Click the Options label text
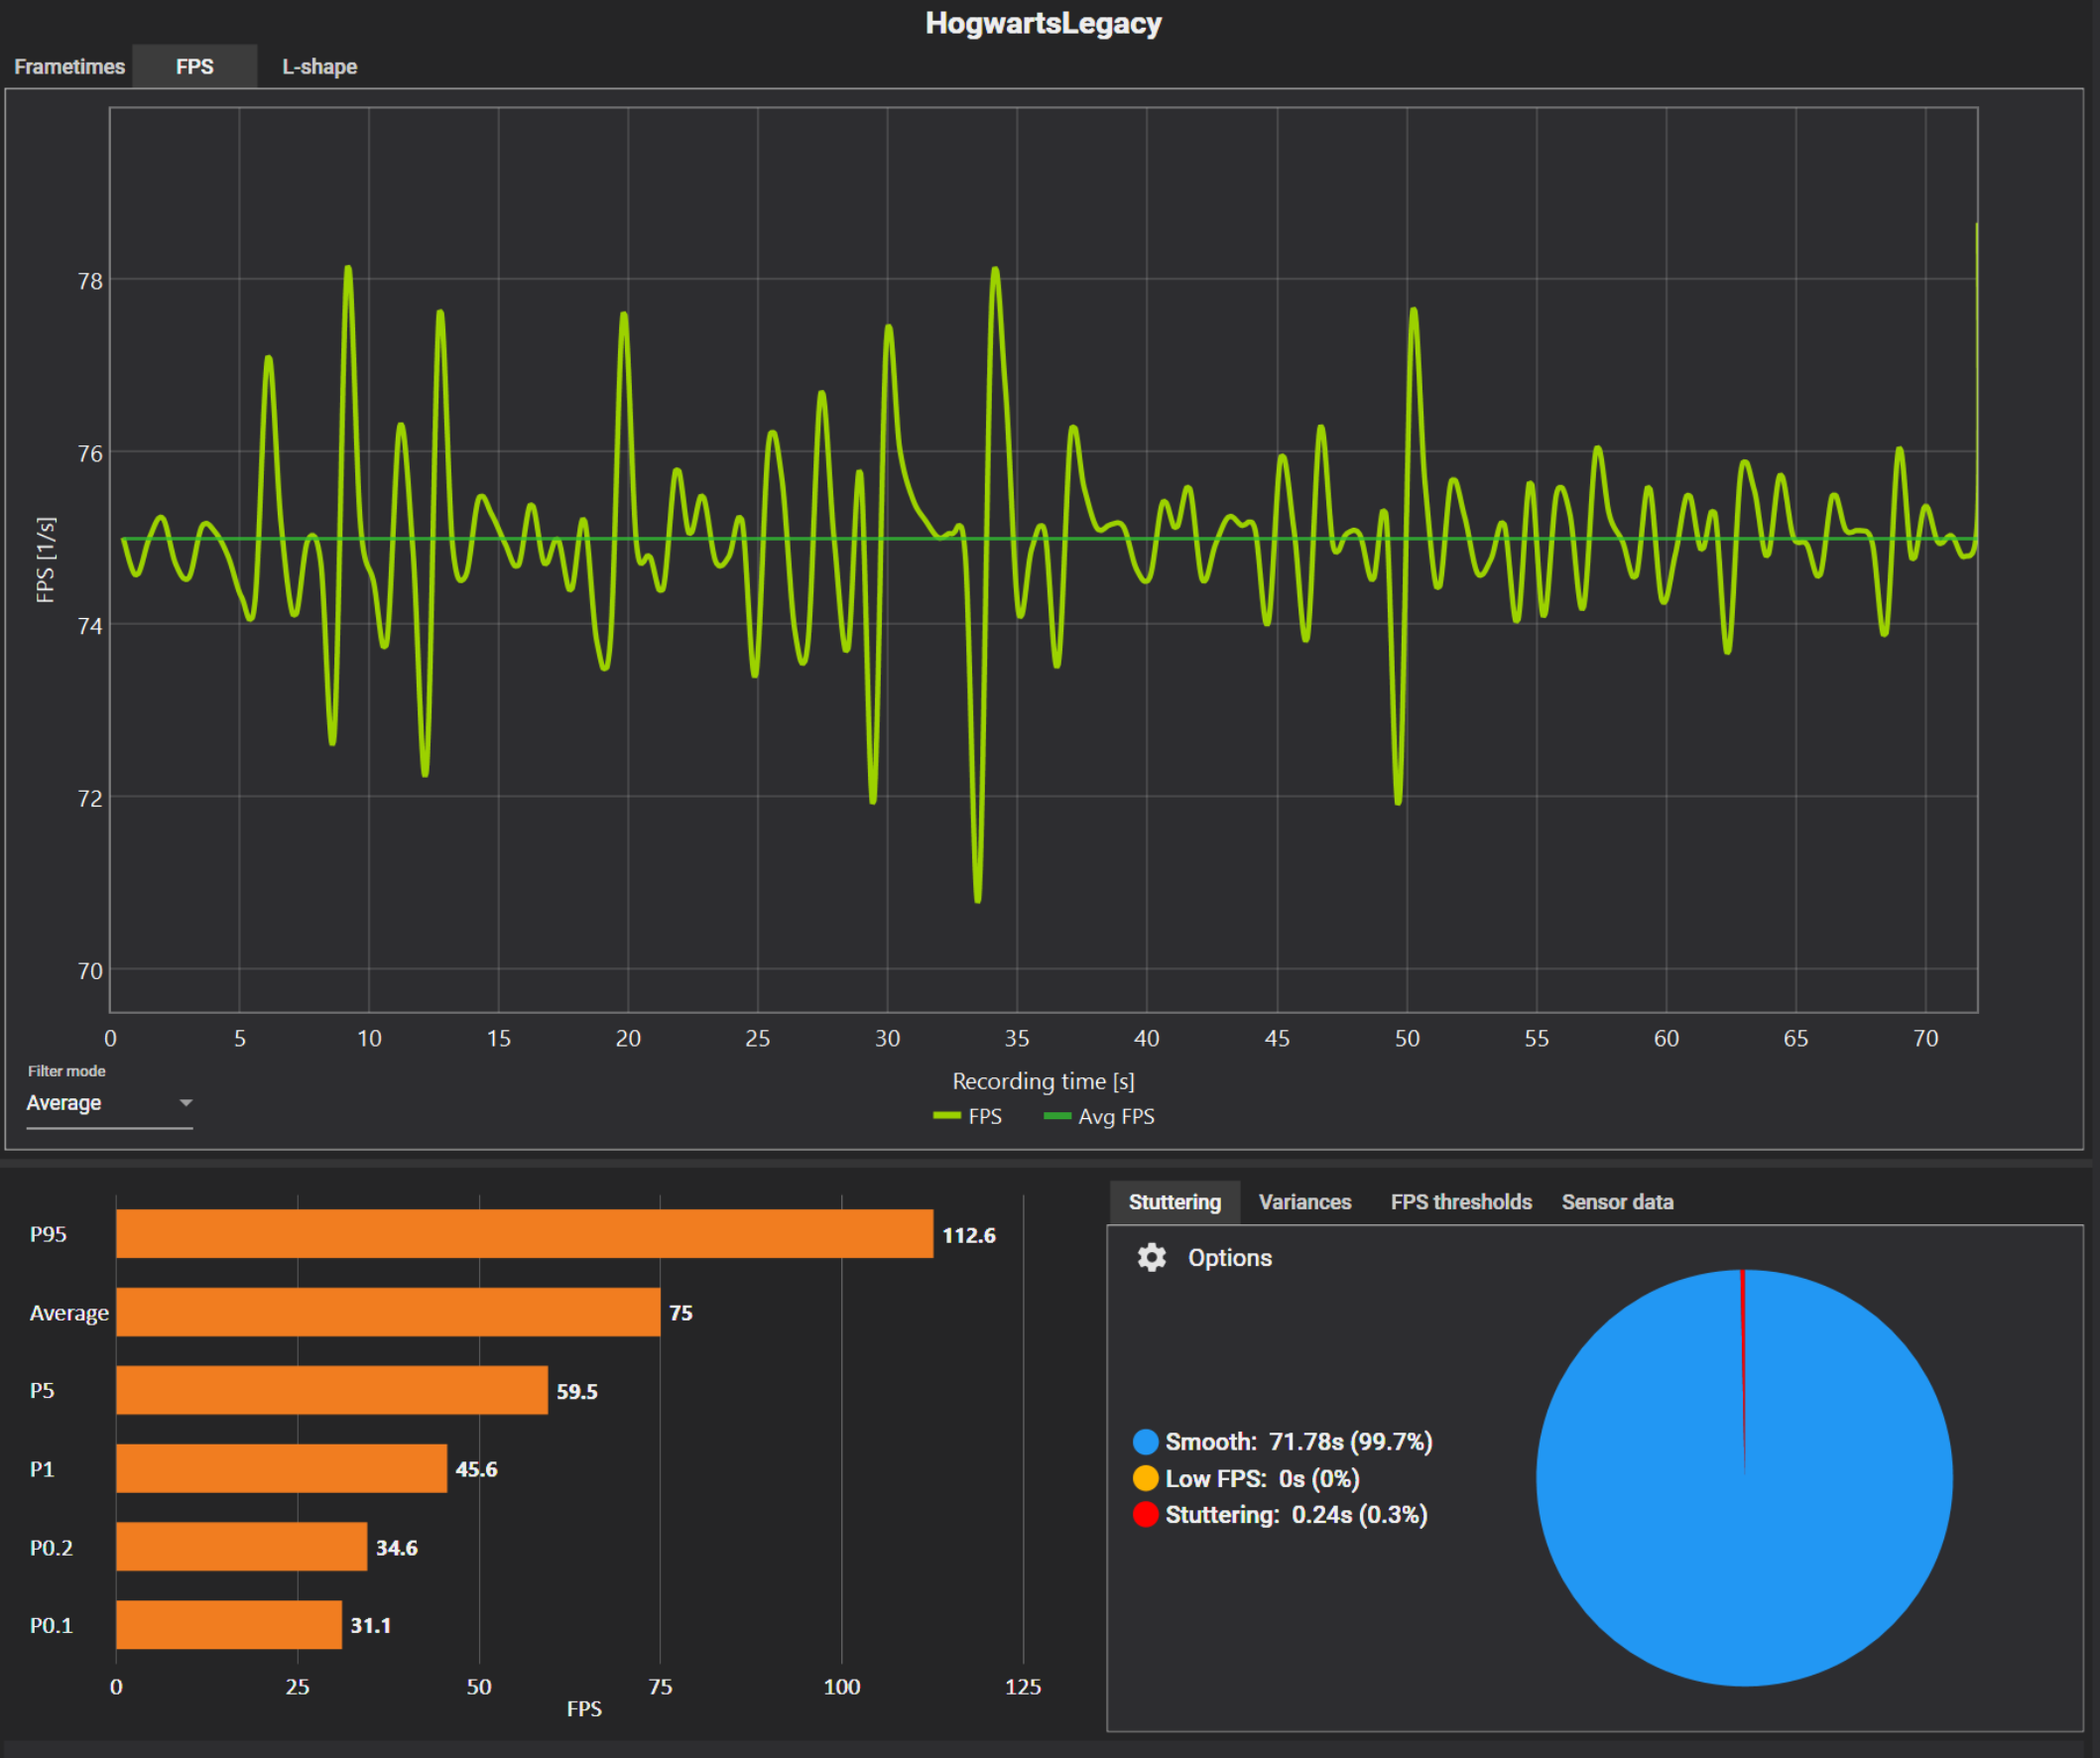The width and height of the screenshot is (2100, 1758). coord(1229,1258)
